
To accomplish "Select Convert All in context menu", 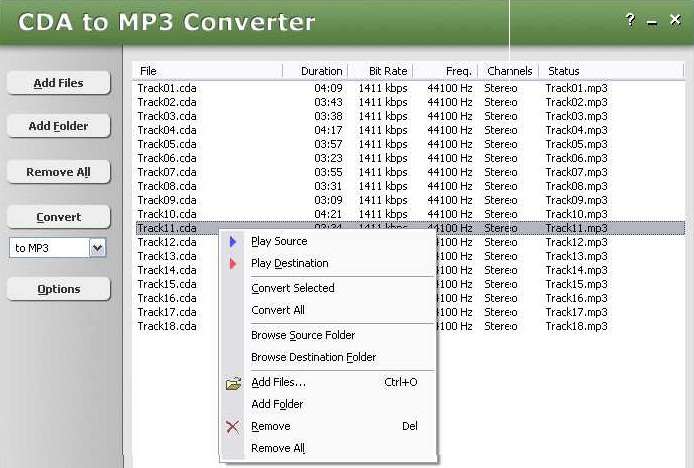I will [x=277, y=310].
